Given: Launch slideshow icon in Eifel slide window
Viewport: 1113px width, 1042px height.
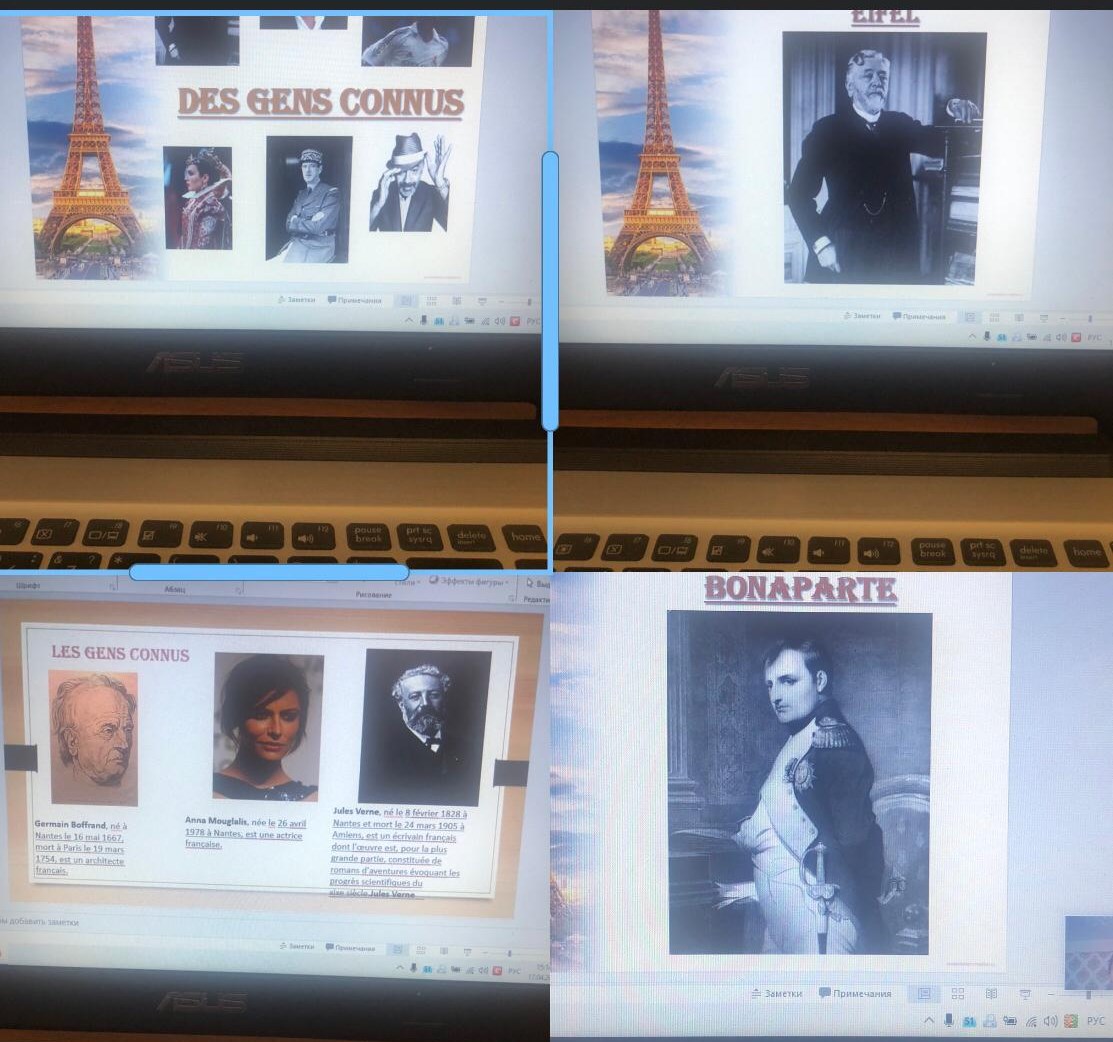Looking at the screenshot, I should point(1043,318).
